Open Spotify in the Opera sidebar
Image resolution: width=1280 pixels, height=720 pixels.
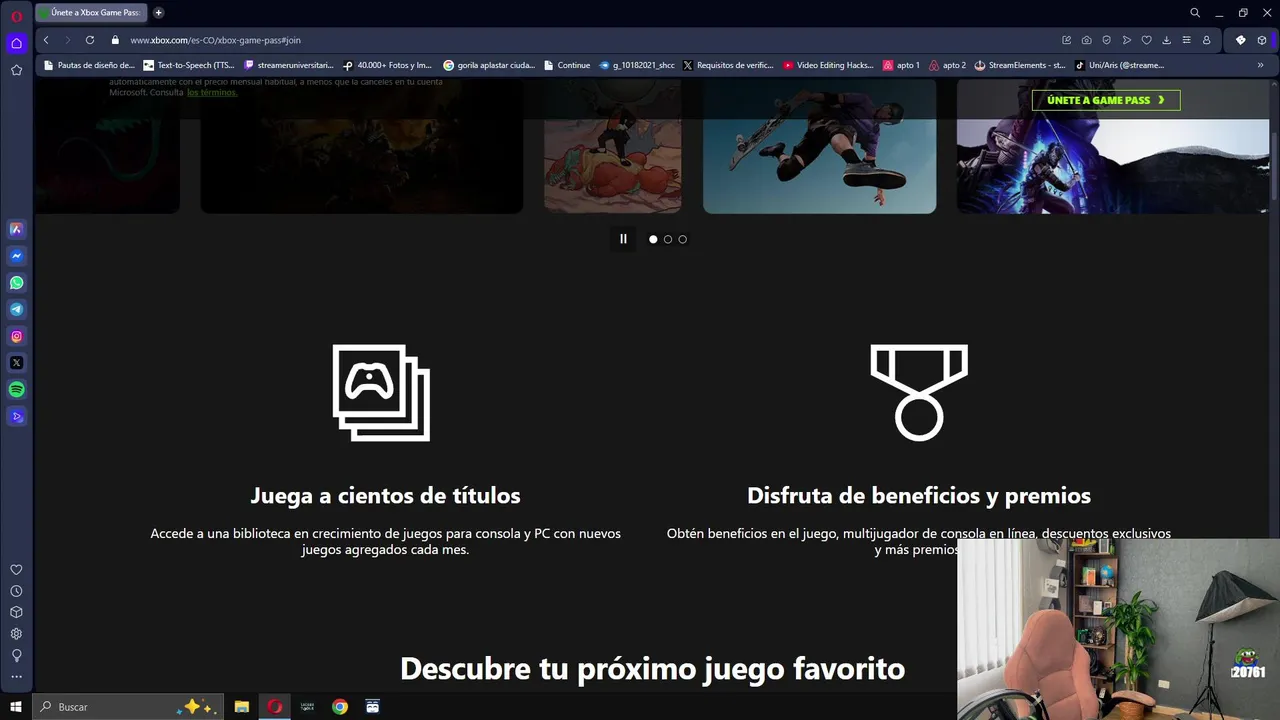coord(16,390)
